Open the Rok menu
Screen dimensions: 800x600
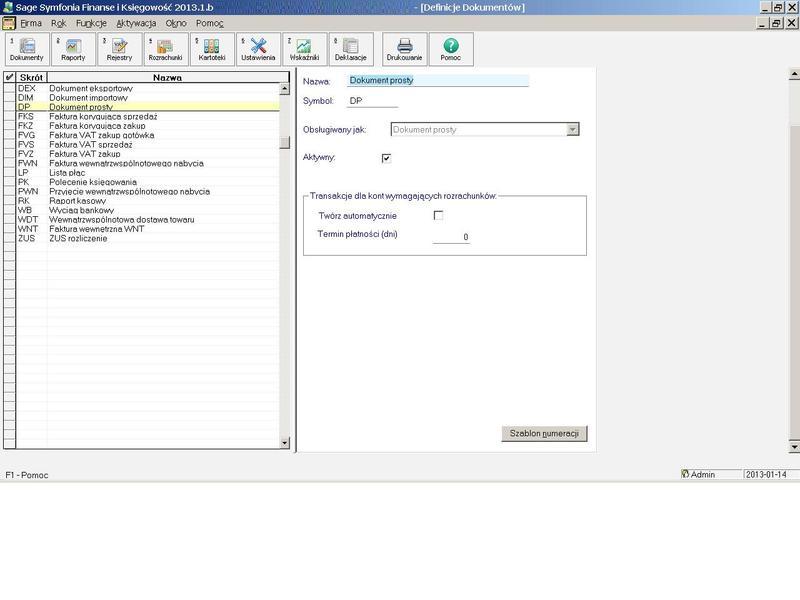point(59,23)
